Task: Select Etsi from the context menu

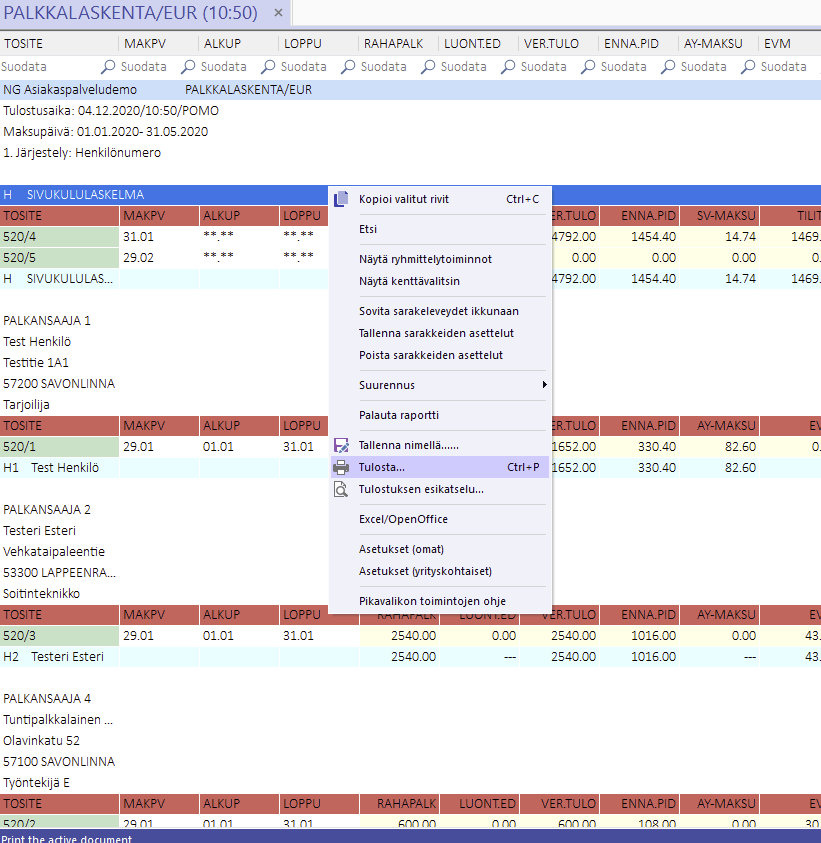Action: tap(368, 229)
